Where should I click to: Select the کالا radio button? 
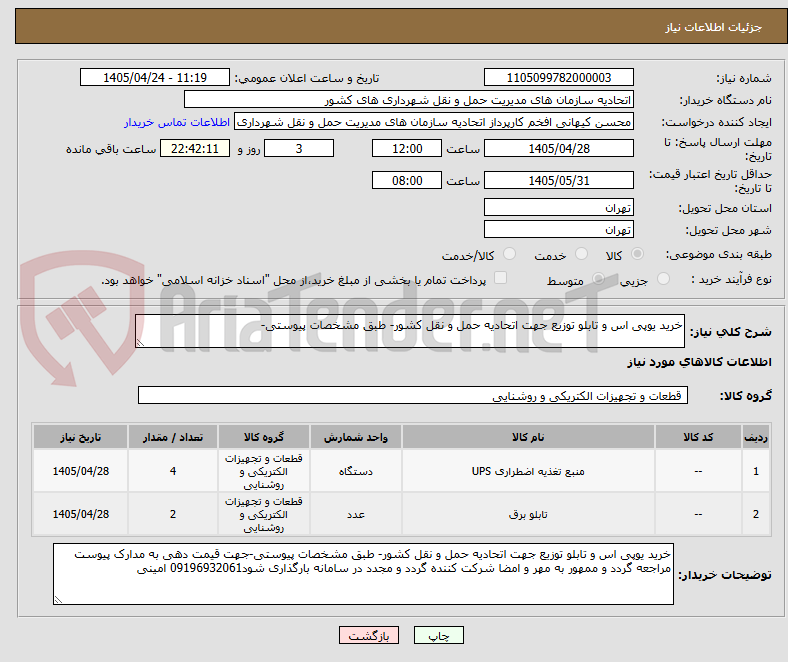(x=637, y=254)
